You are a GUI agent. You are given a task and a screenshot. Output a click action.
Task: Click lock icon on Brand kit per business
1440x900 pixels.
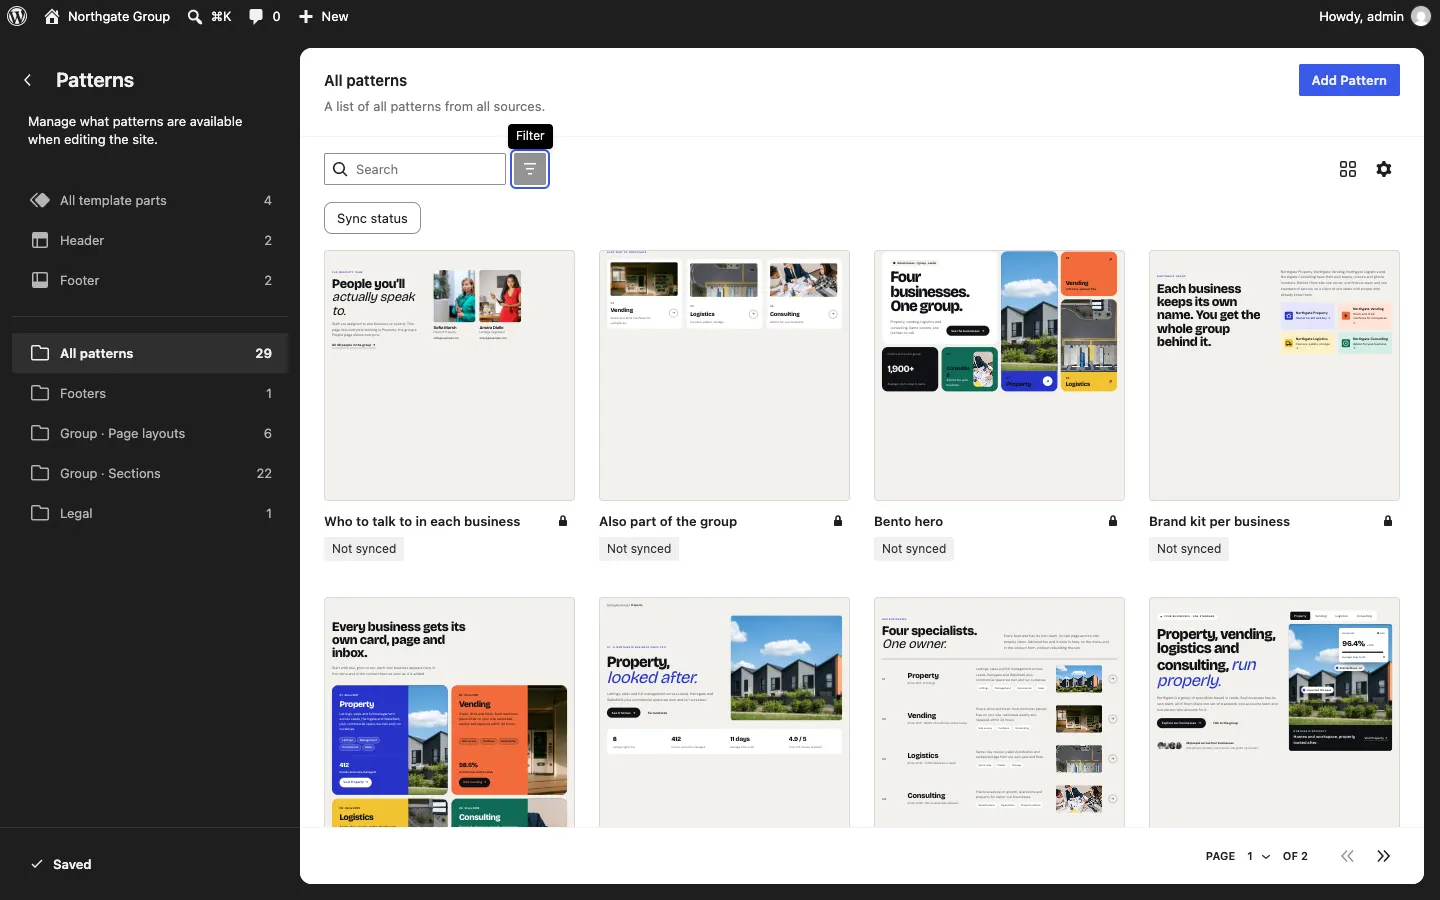click(x=1388, y=521)
